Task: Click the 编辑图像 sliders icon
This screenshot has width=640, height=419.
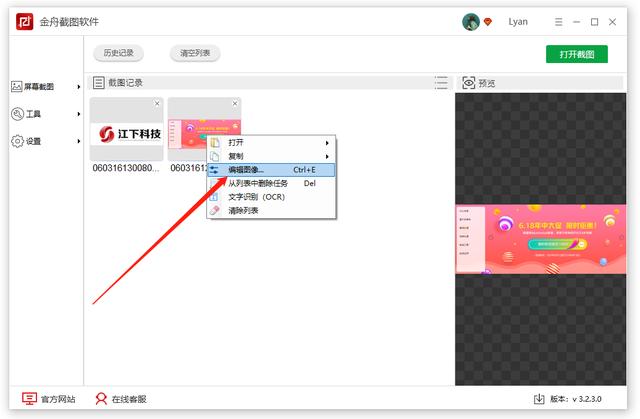Action: [214, 170]
